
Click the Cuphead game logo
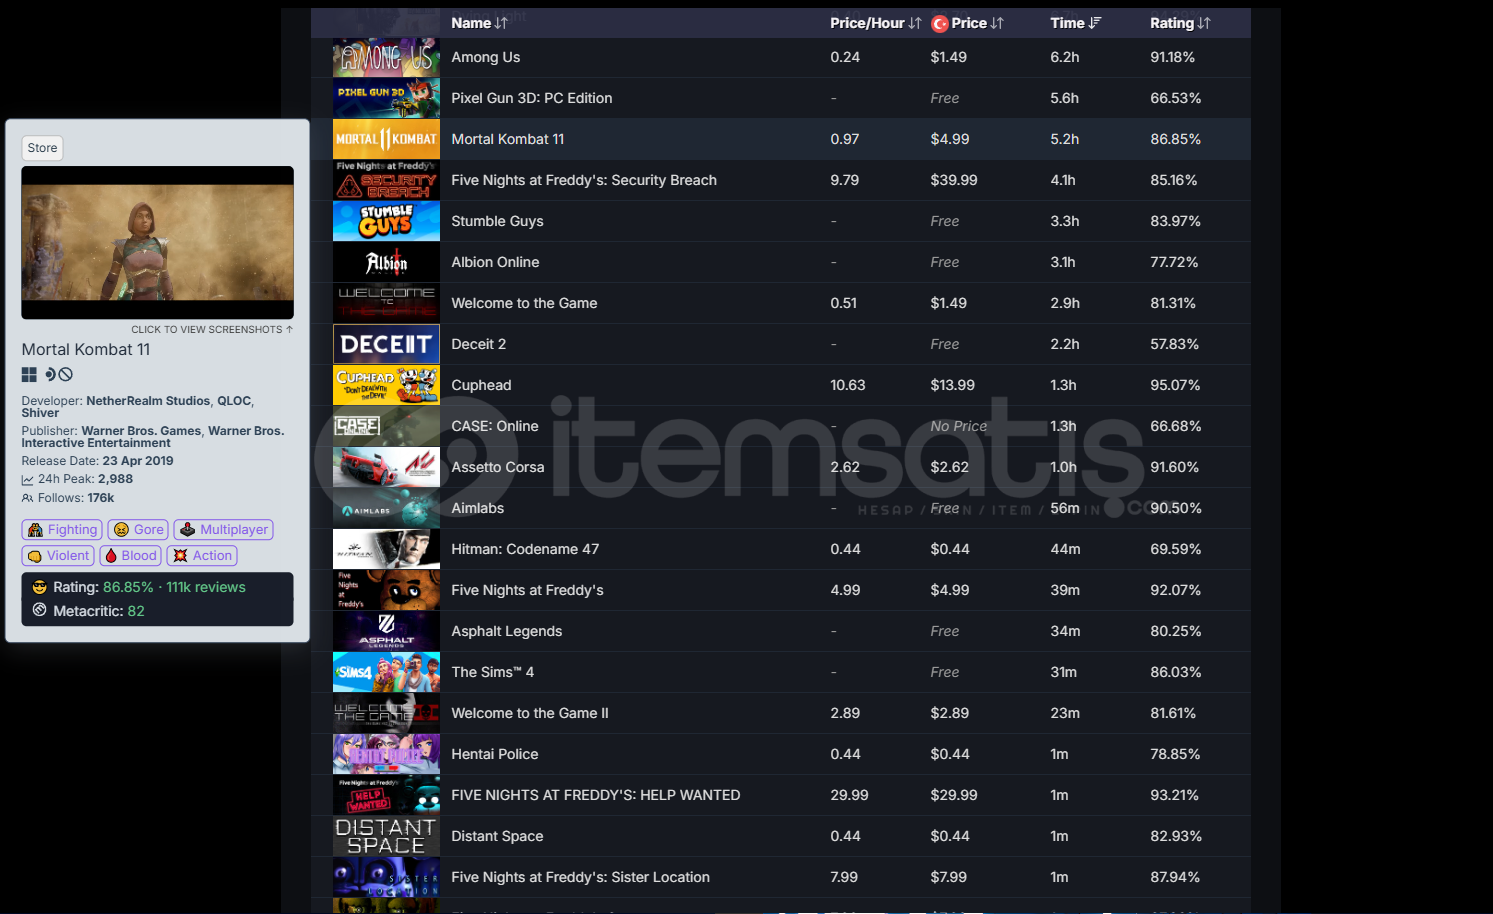386,385
